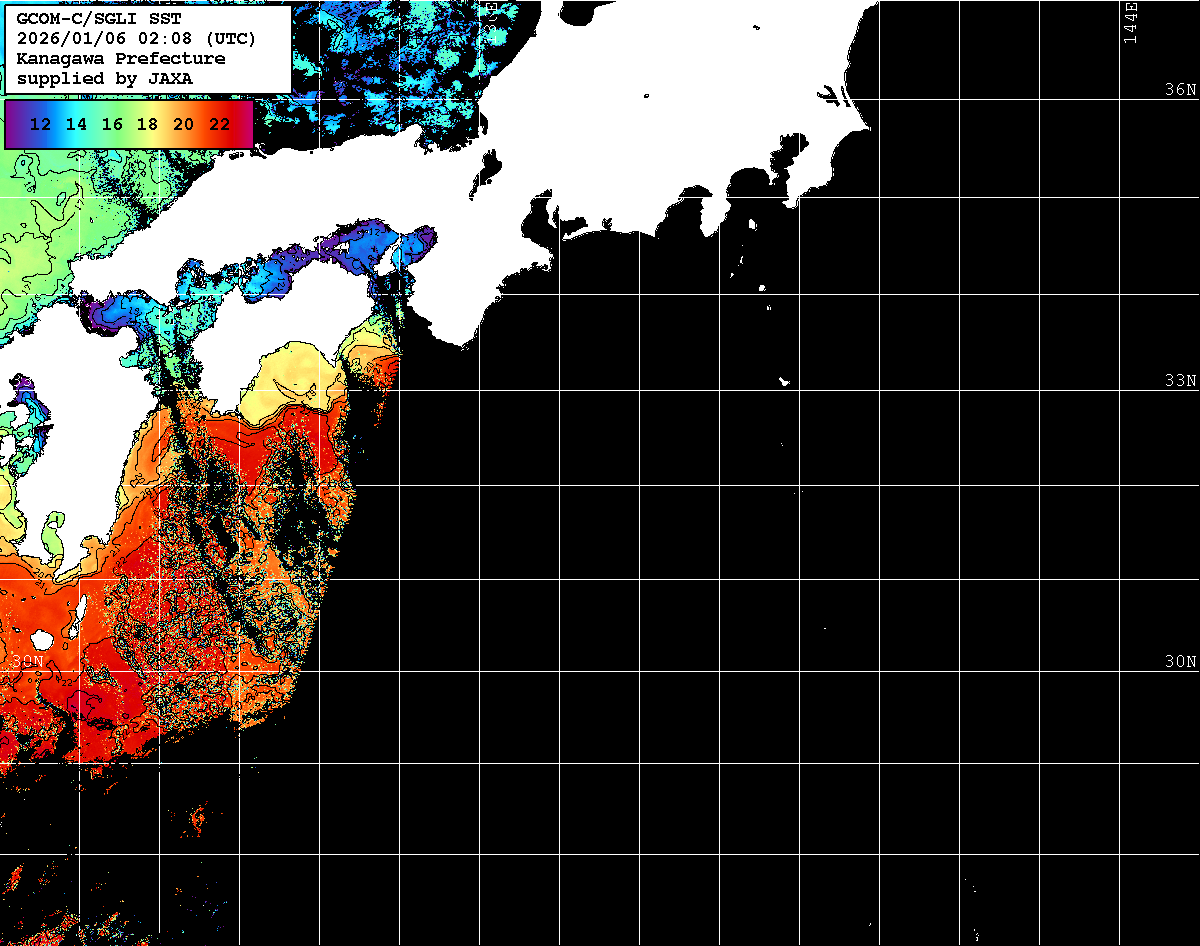Click the 18 degree yellow legend color
The image size is (1200, 946).
click(x=147, y=125)
